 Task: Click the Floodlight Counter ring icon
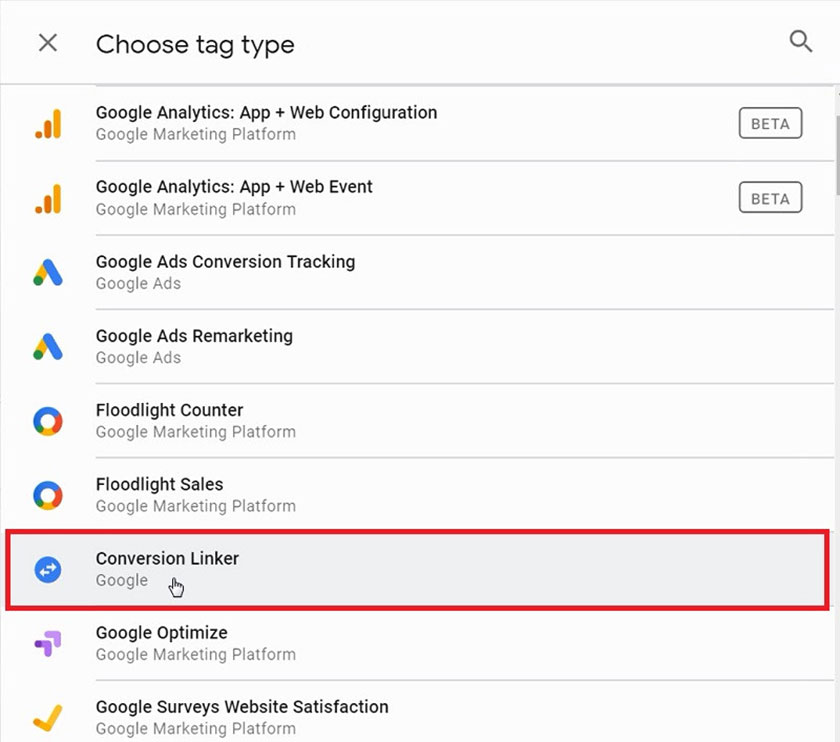point(48,421)
